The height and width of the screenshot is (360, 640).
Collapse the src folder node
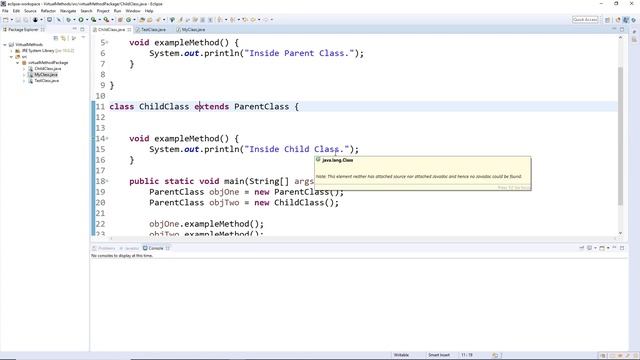point(11,57)
